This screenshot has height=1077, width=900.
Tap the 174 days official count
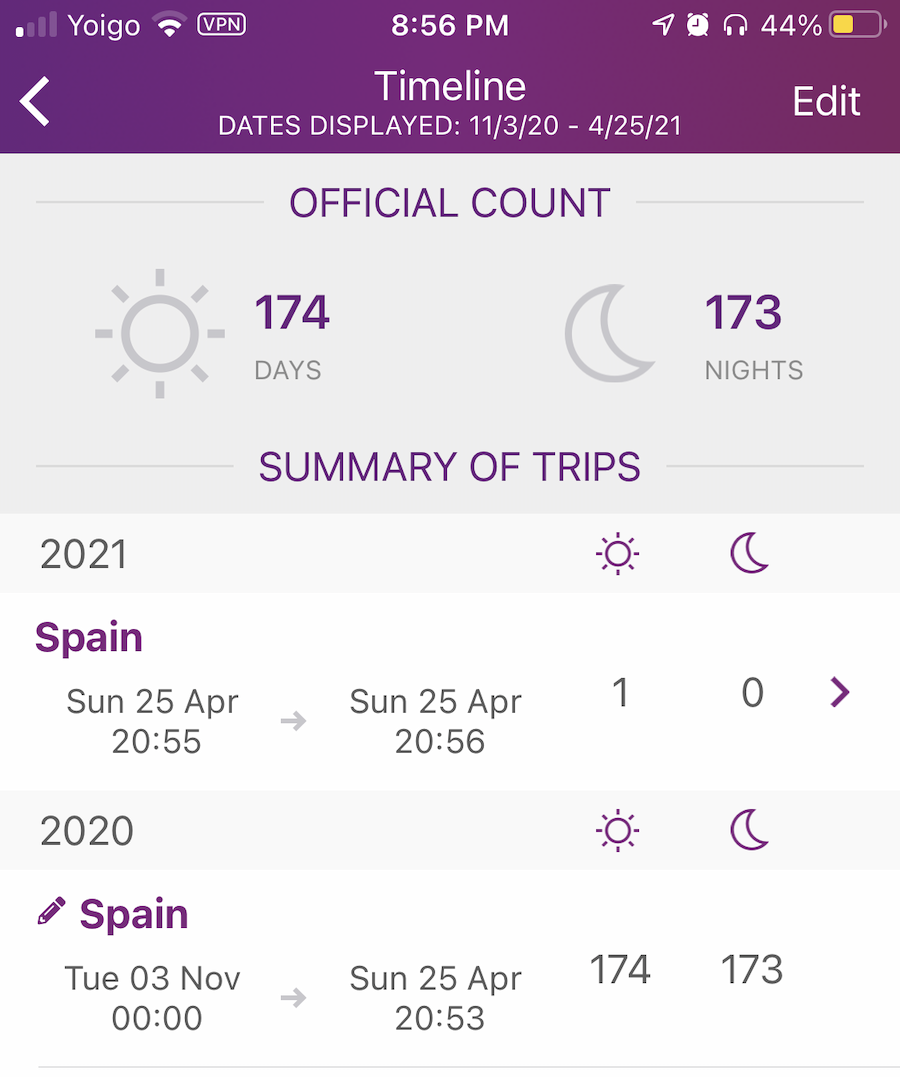point(292,313)
